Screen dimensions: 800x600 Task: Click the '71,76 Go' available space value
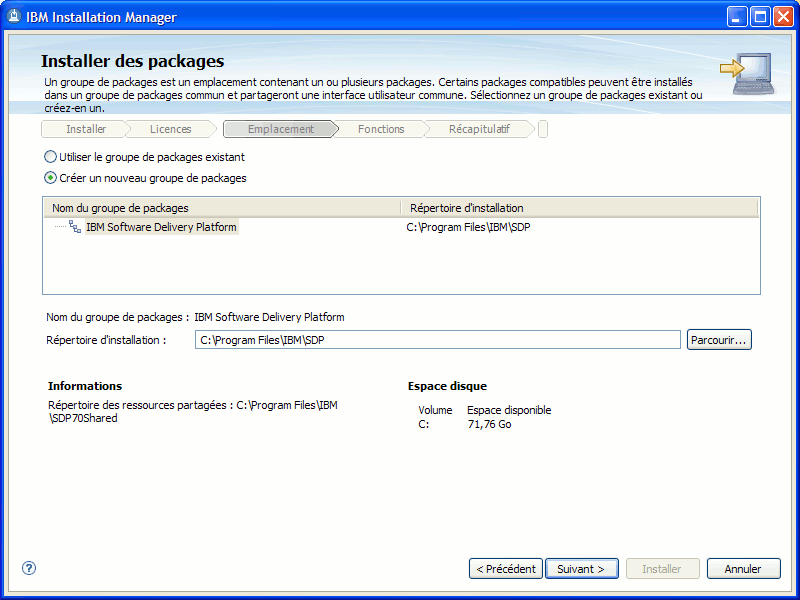tap(489, 424)
